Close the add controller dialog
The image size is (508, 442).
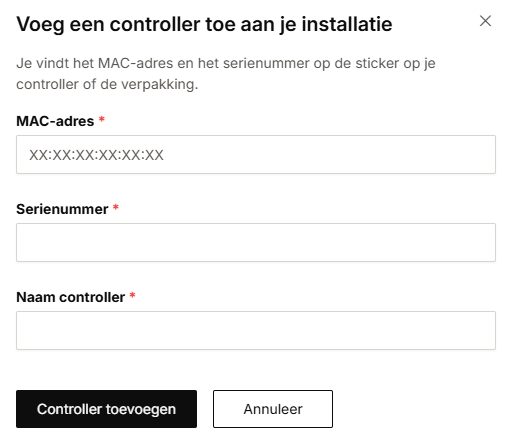click(x=485, y=21)
